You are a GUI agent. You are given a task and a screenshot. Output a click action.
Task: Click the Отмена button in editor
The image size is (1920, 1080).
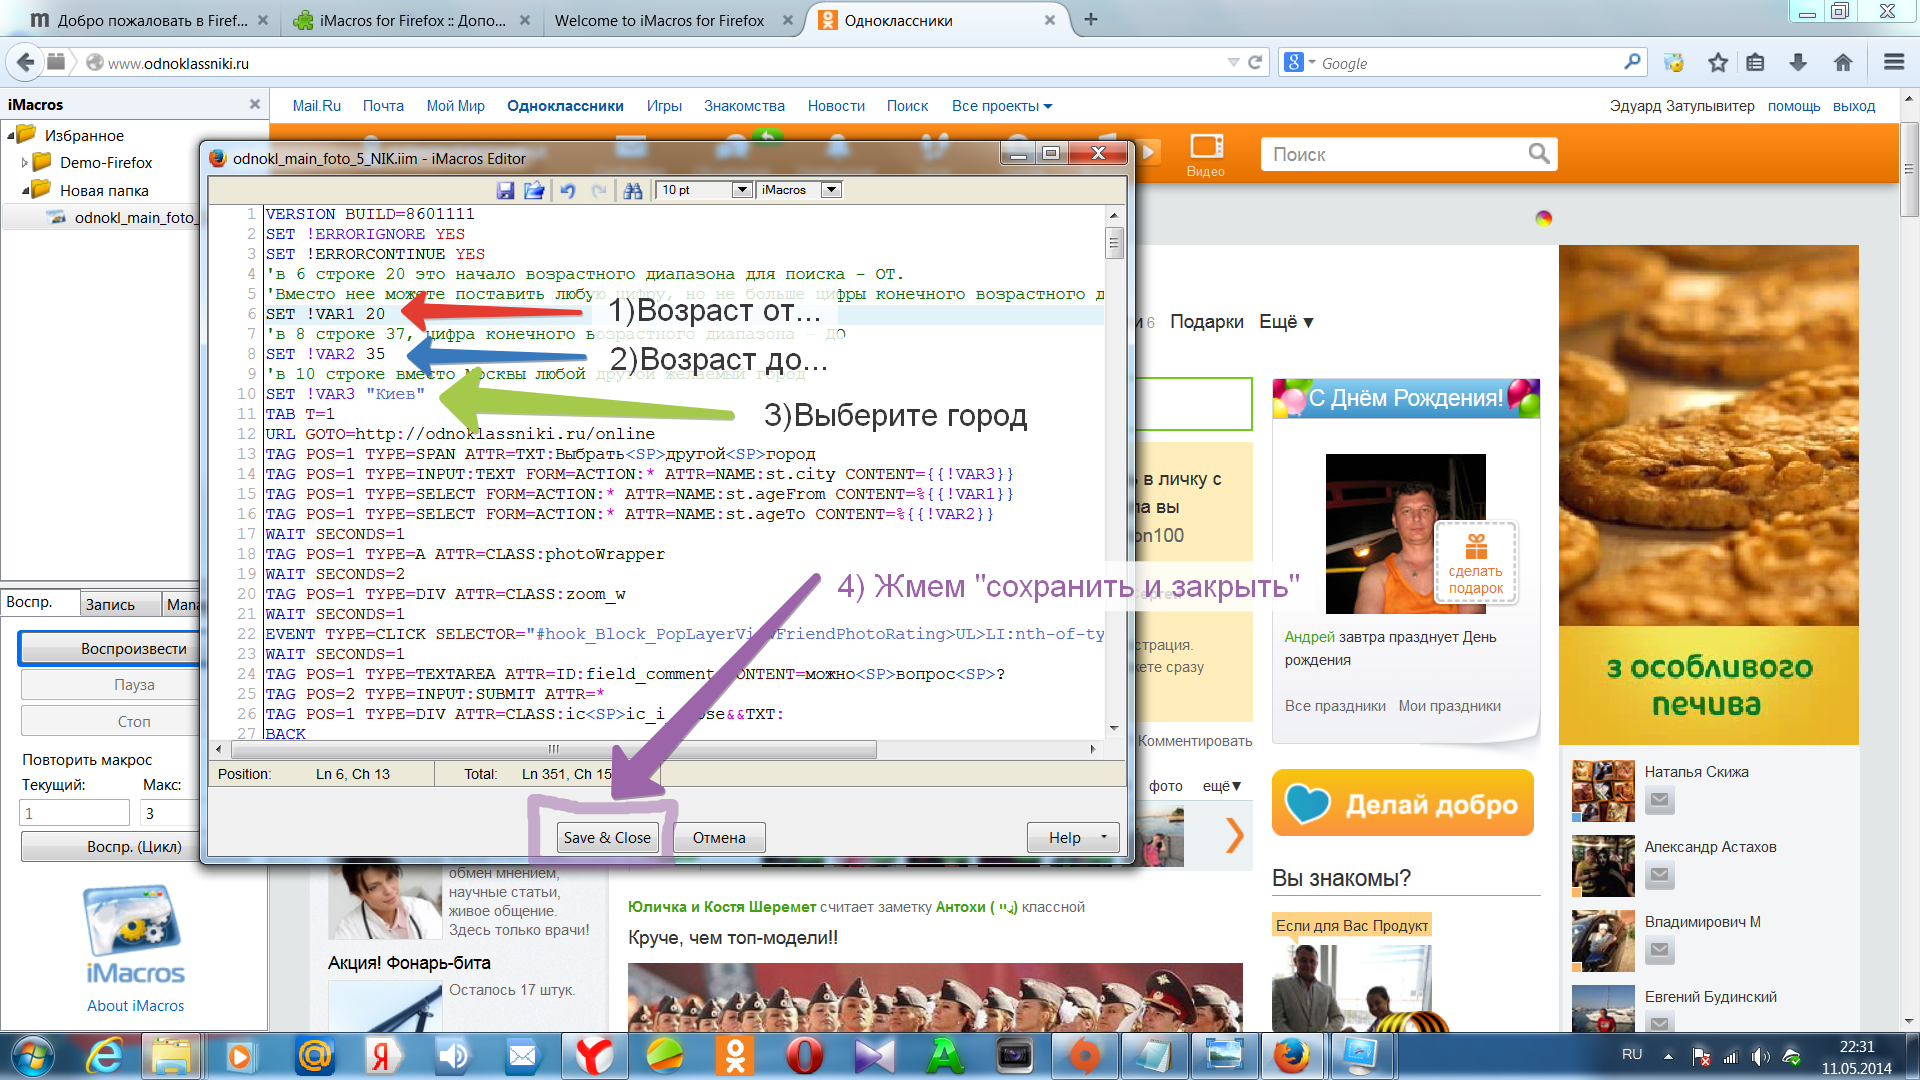tap(719, 838)
